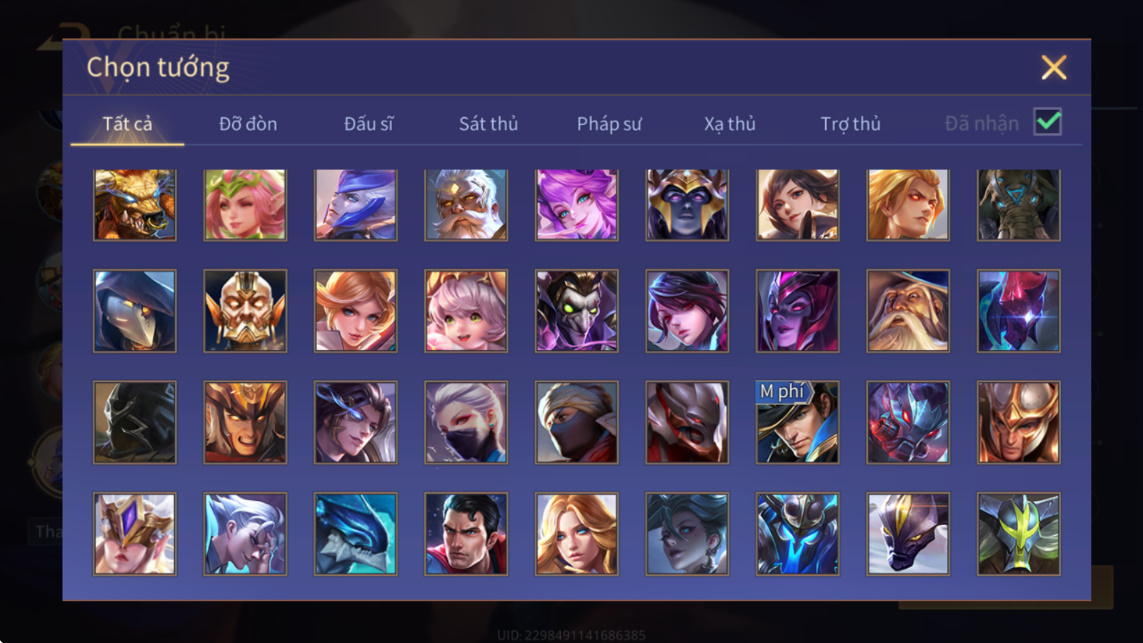Toggle the "Đã nhận" checkbox

(1048, 122)
